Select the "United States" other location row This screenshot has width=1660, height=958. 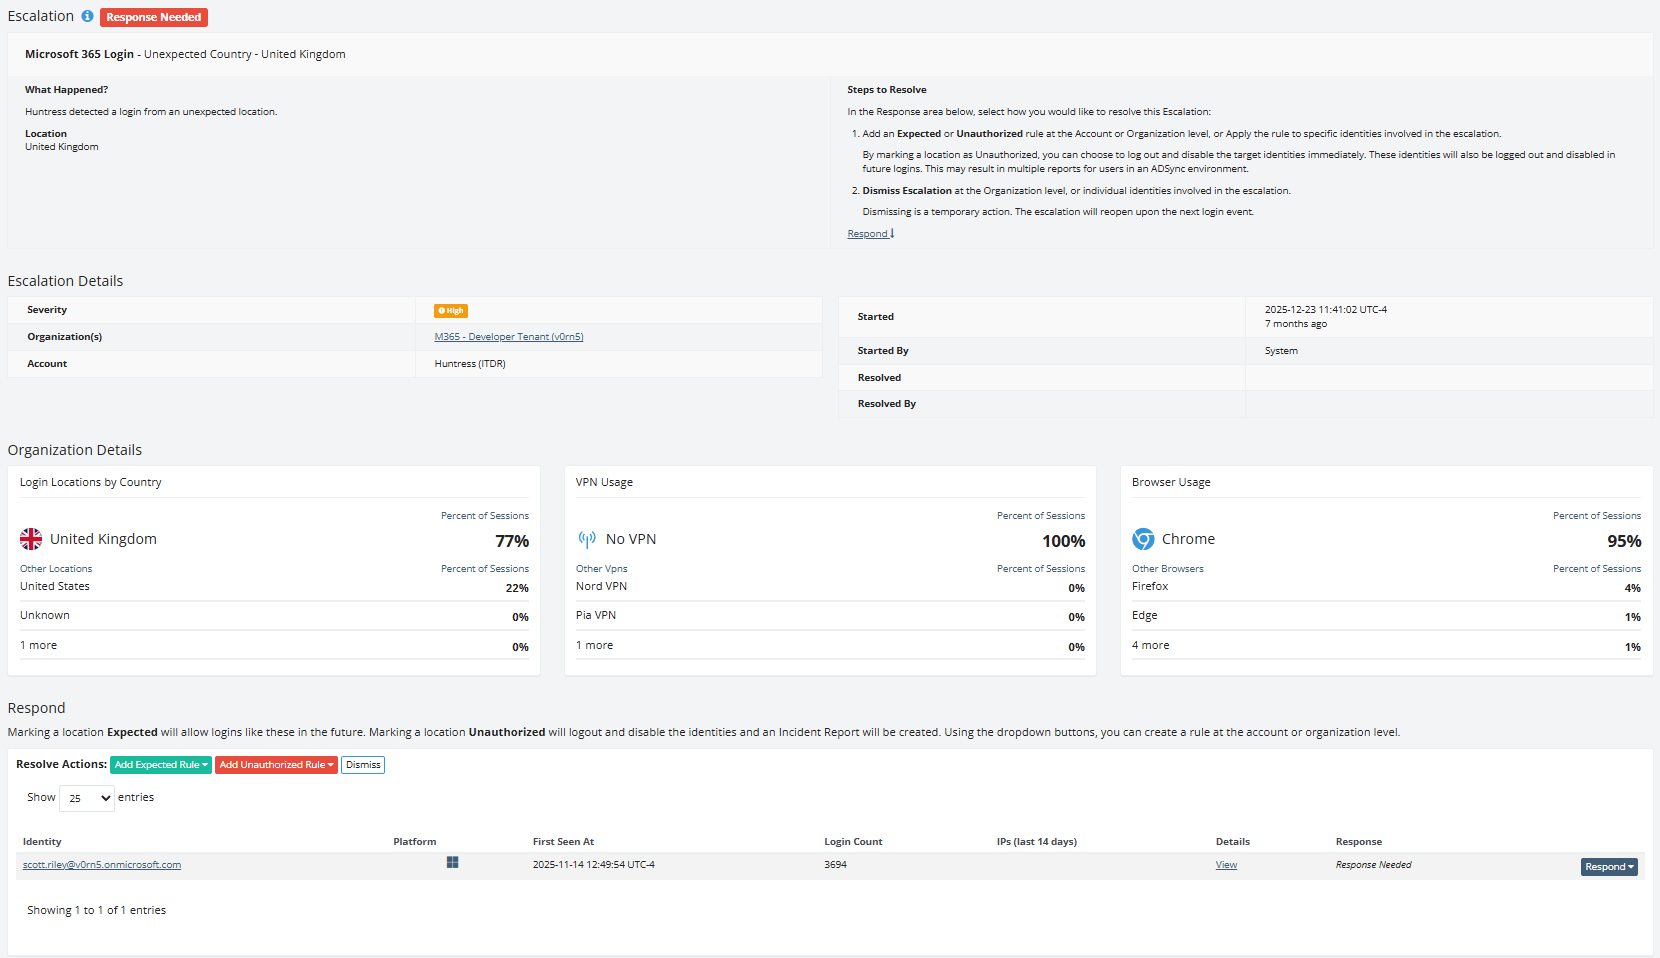274,587
